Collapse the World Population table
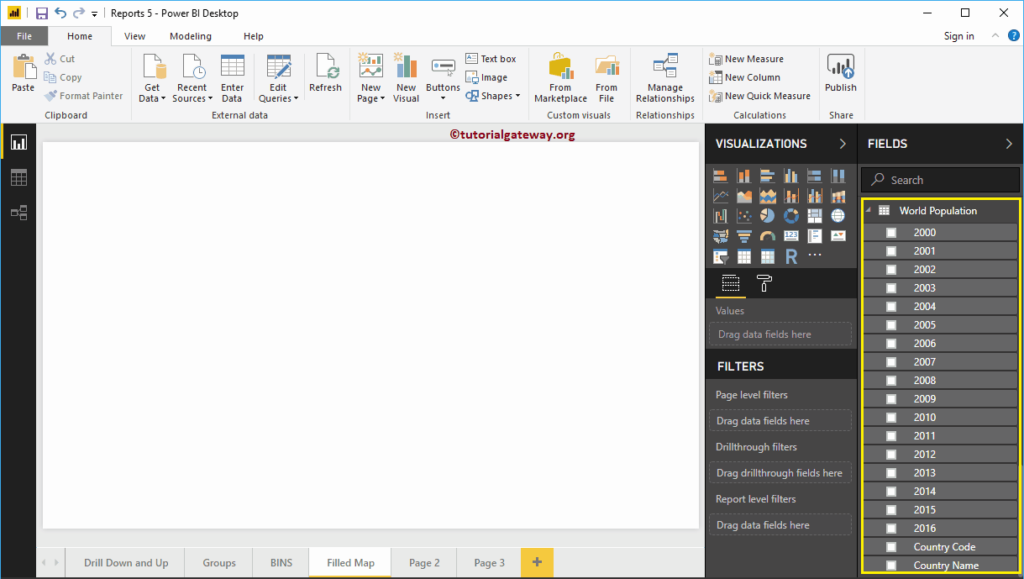 869,210
